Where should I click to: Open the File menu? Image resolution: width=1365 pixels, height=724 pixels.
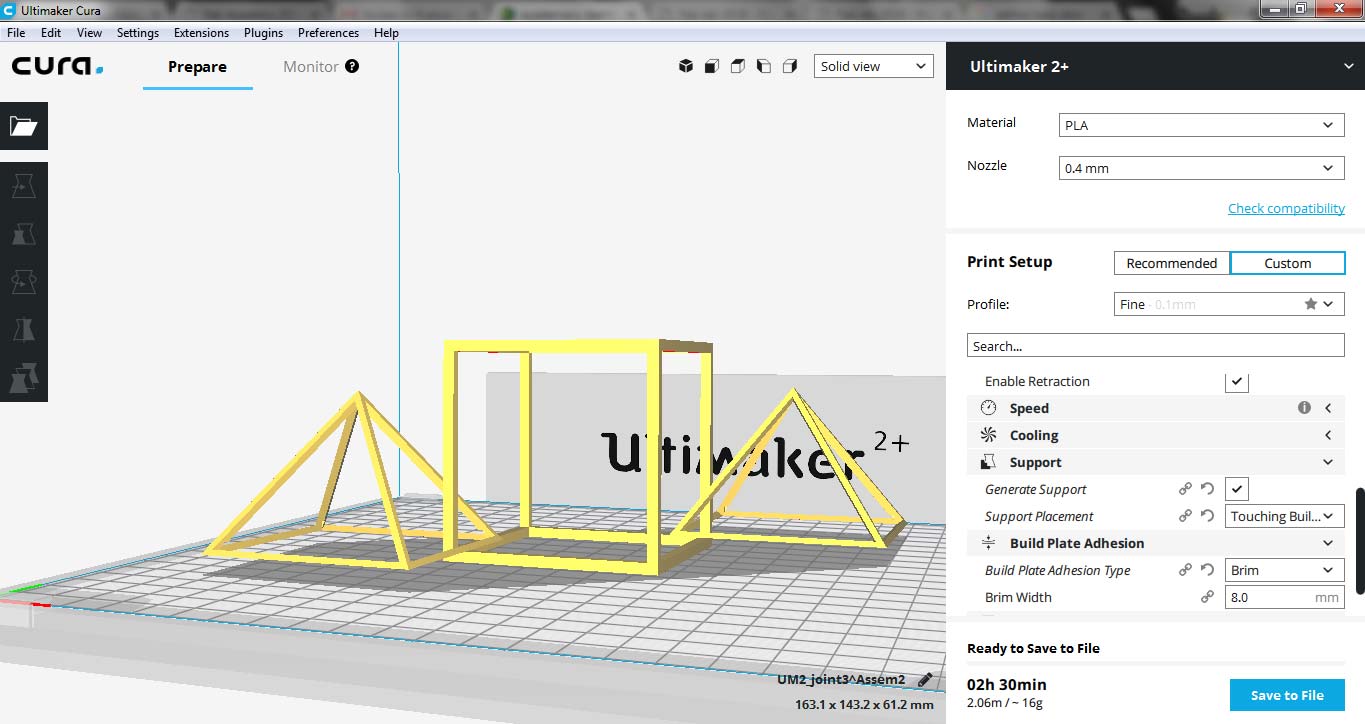pyautogui.click(x=16, y=32)
